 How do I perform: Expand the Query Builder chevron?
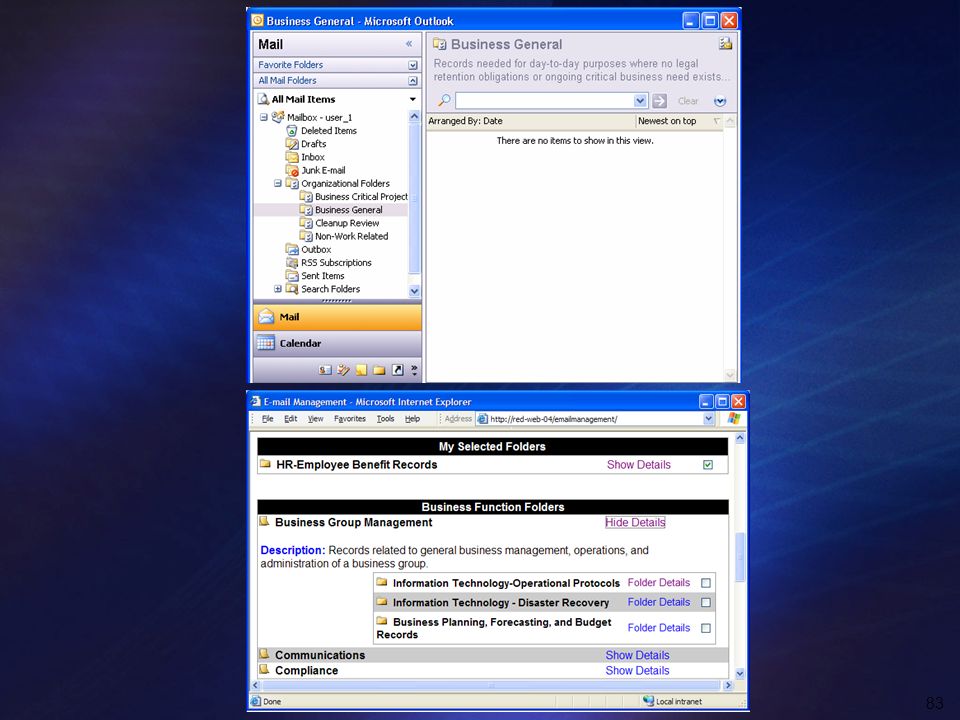coord(720,101)
